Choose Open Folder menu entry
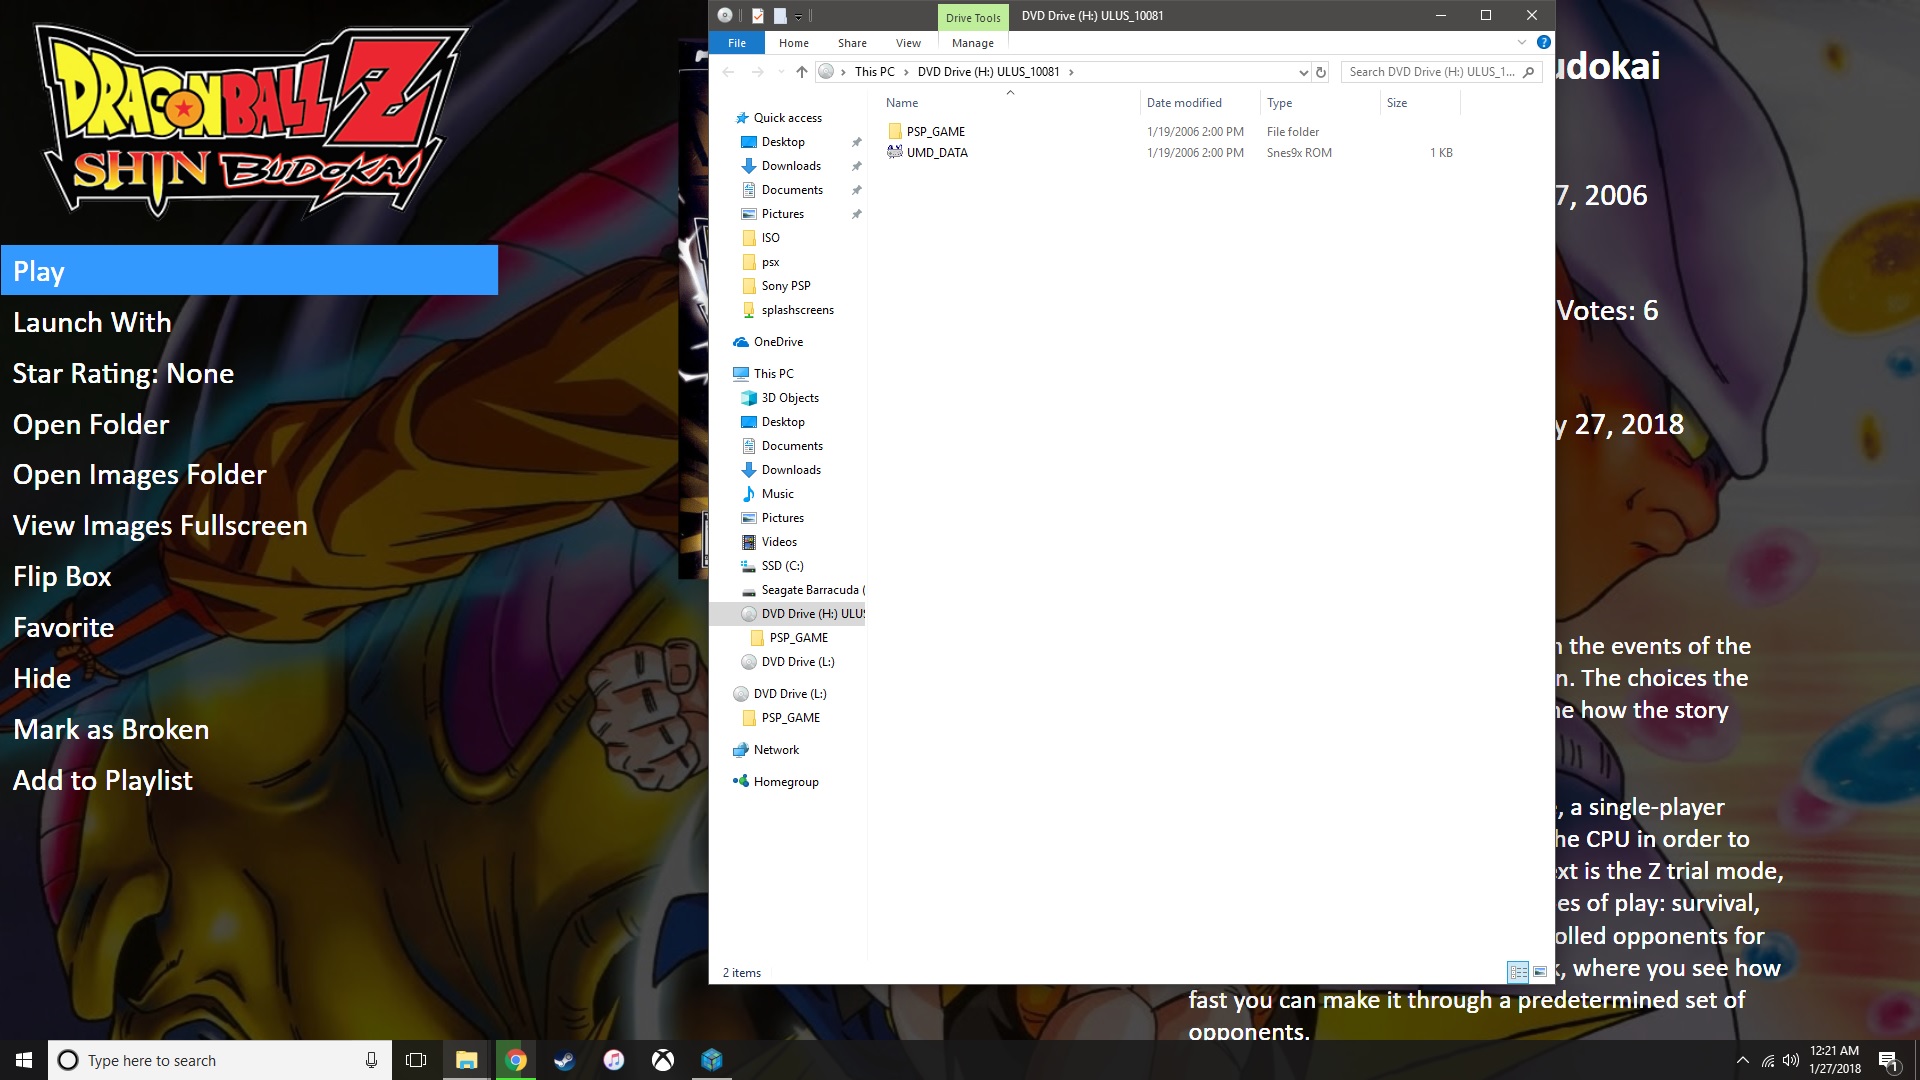 (91, 424)
